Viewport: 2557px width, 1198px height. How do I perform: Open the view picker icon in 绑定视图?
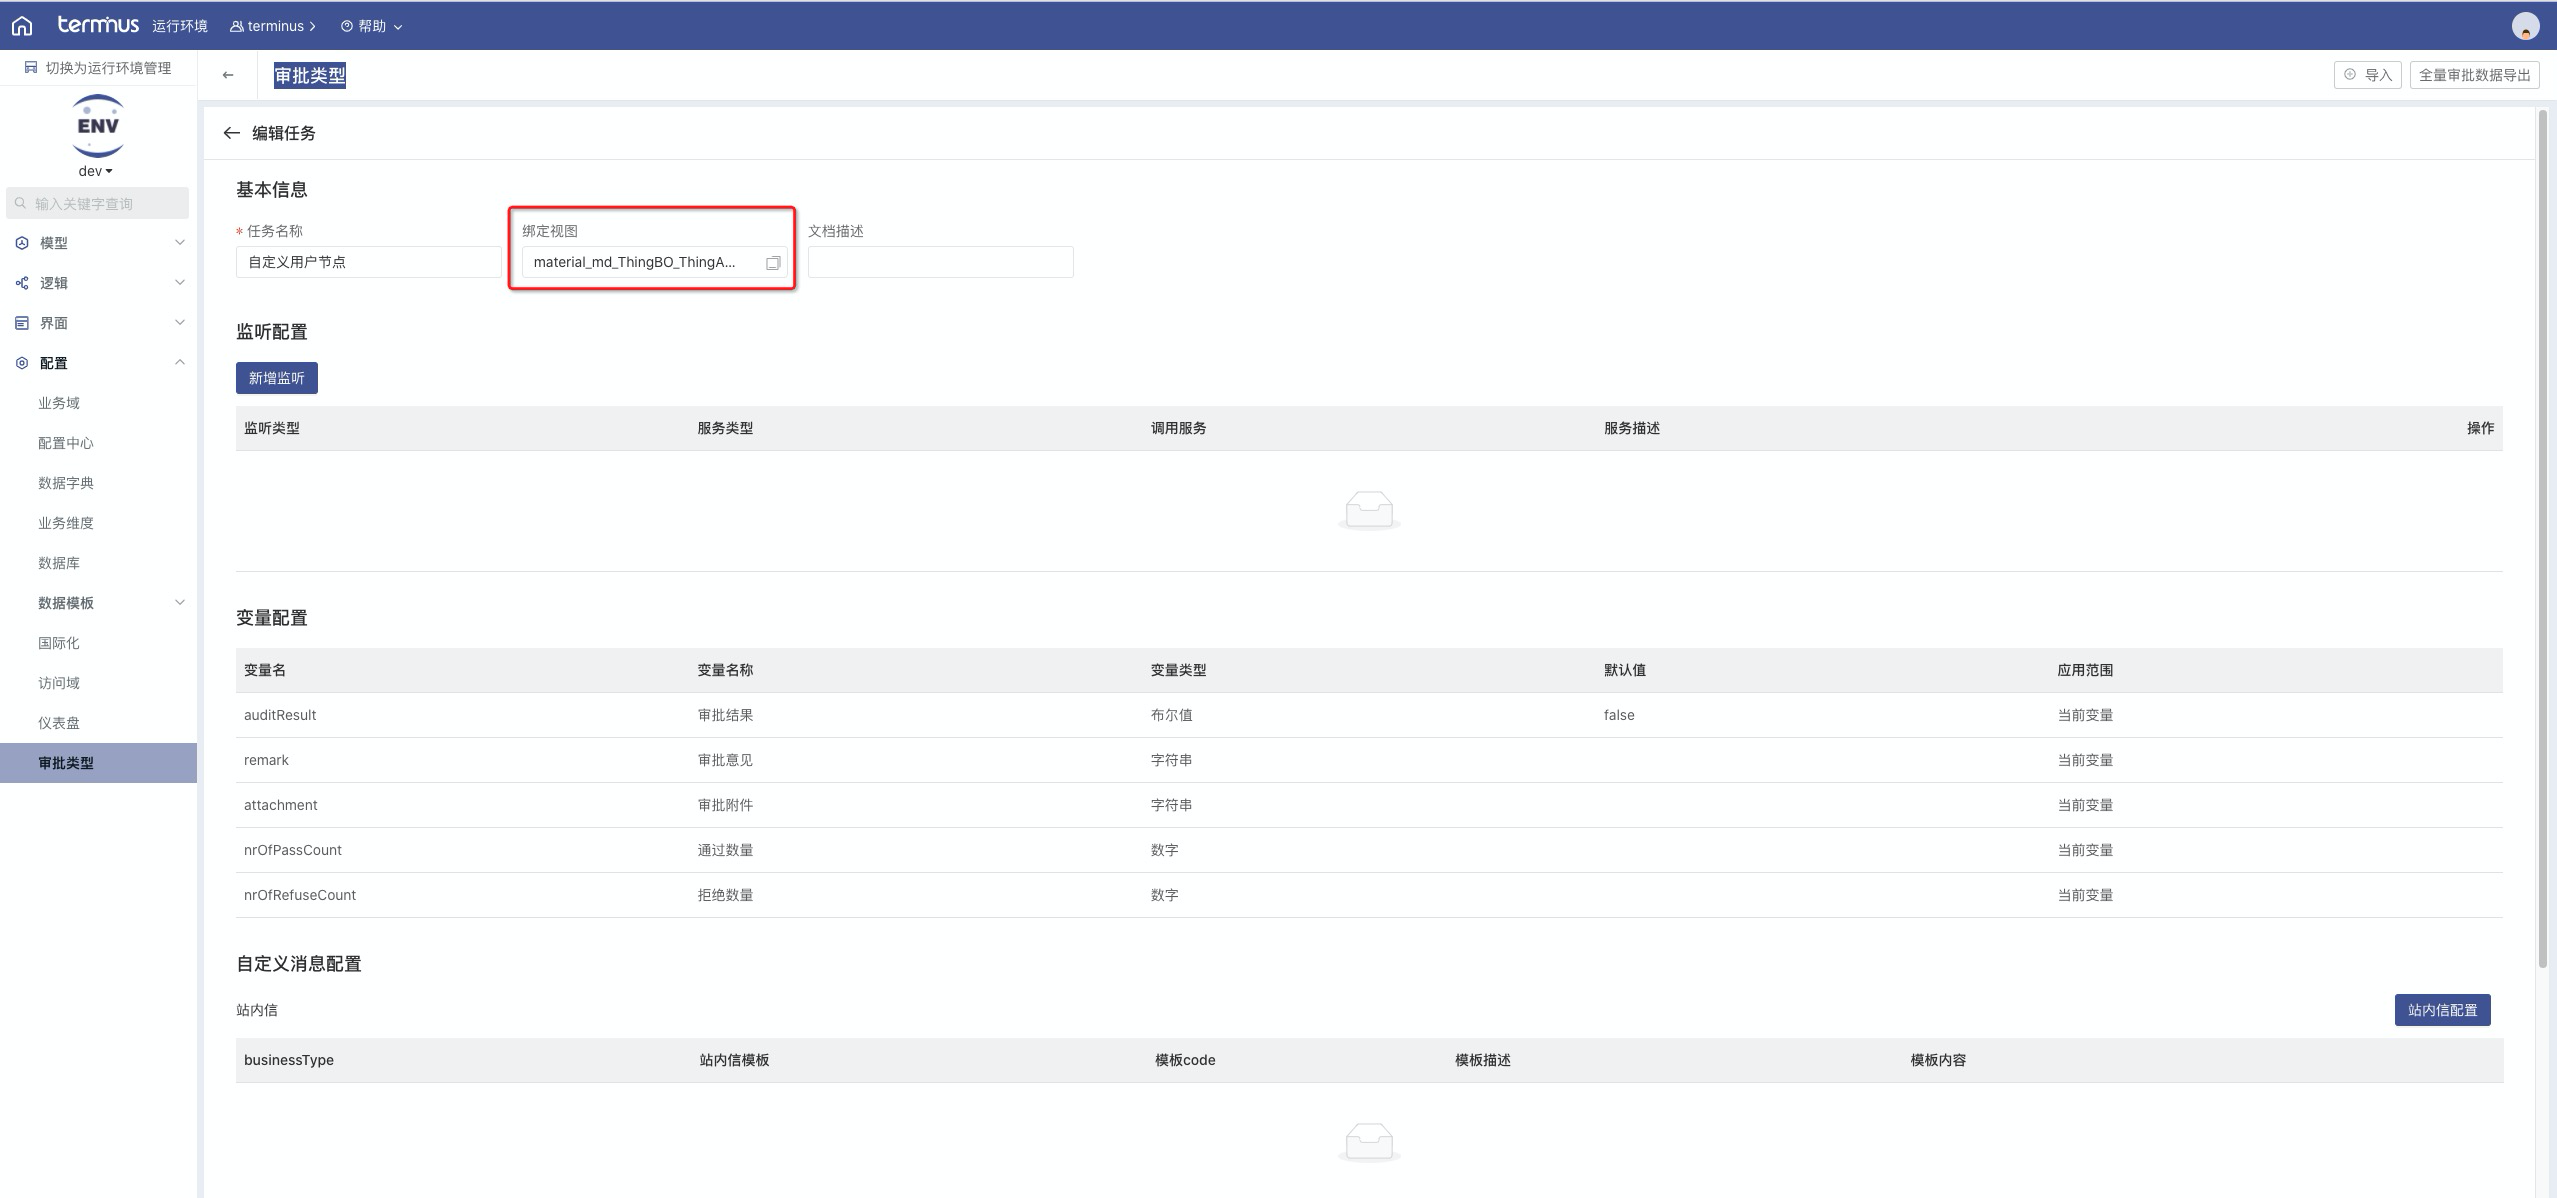773,263
